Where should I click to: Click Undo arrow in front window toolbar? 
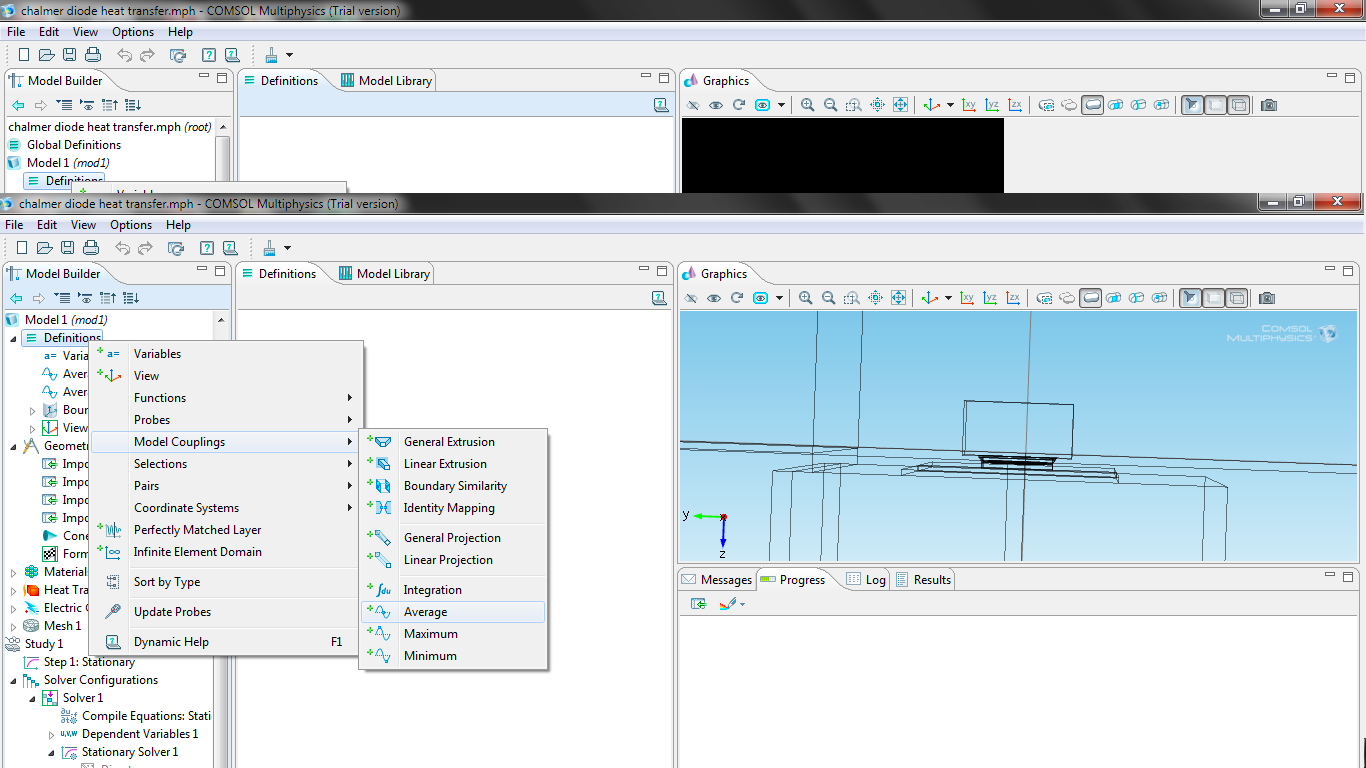click(122, 248)
